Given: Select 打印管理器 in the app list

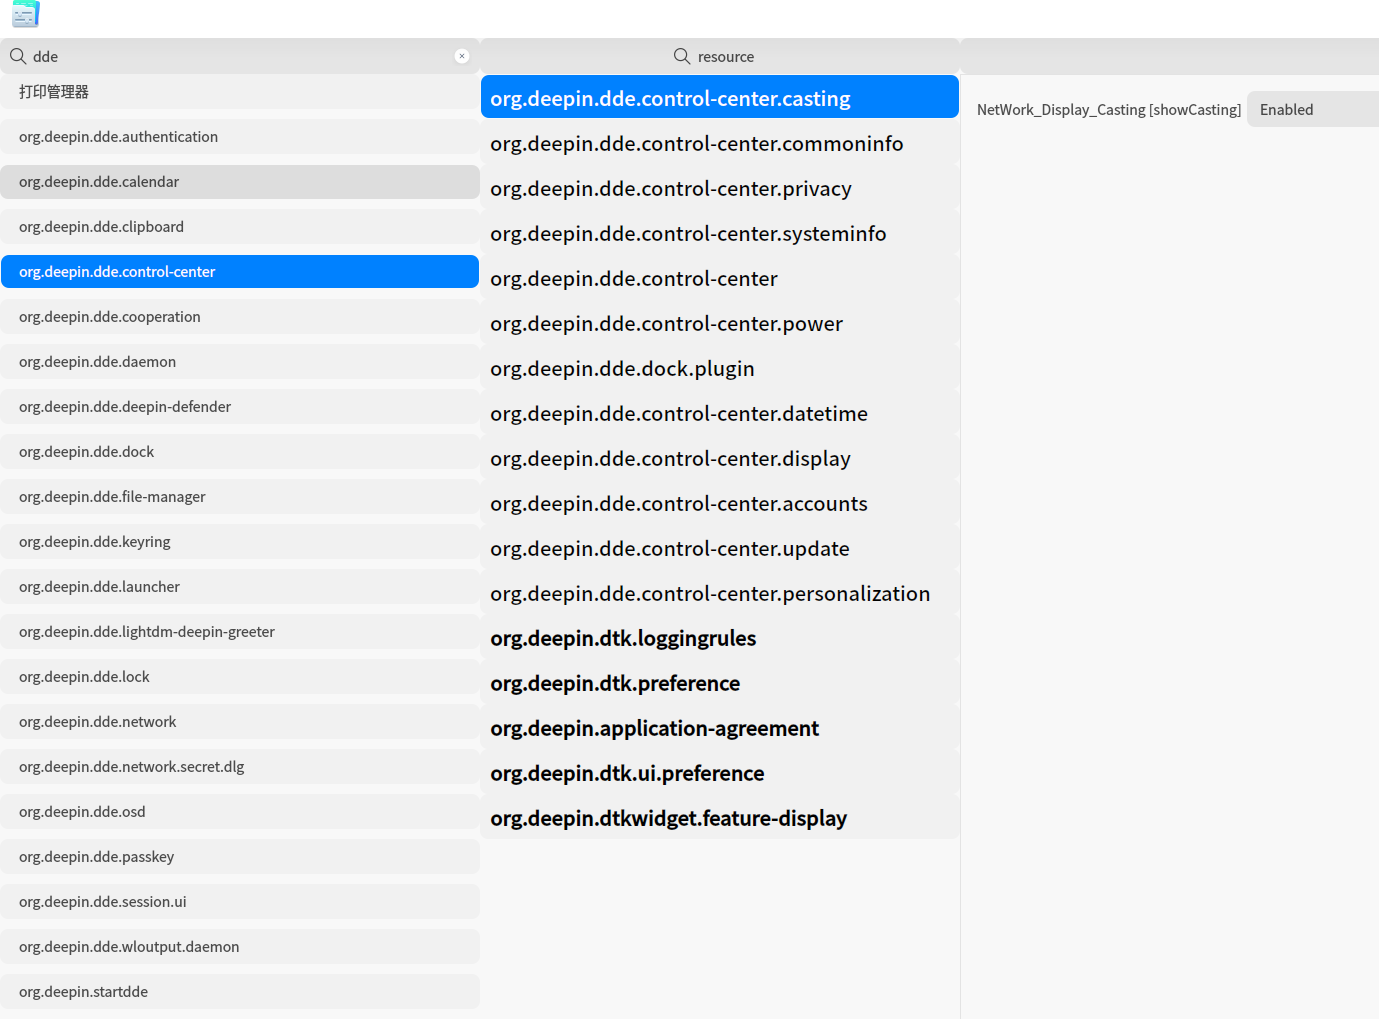Looking at the screenshot, I should pyautogui.click(x=240, y=92).
